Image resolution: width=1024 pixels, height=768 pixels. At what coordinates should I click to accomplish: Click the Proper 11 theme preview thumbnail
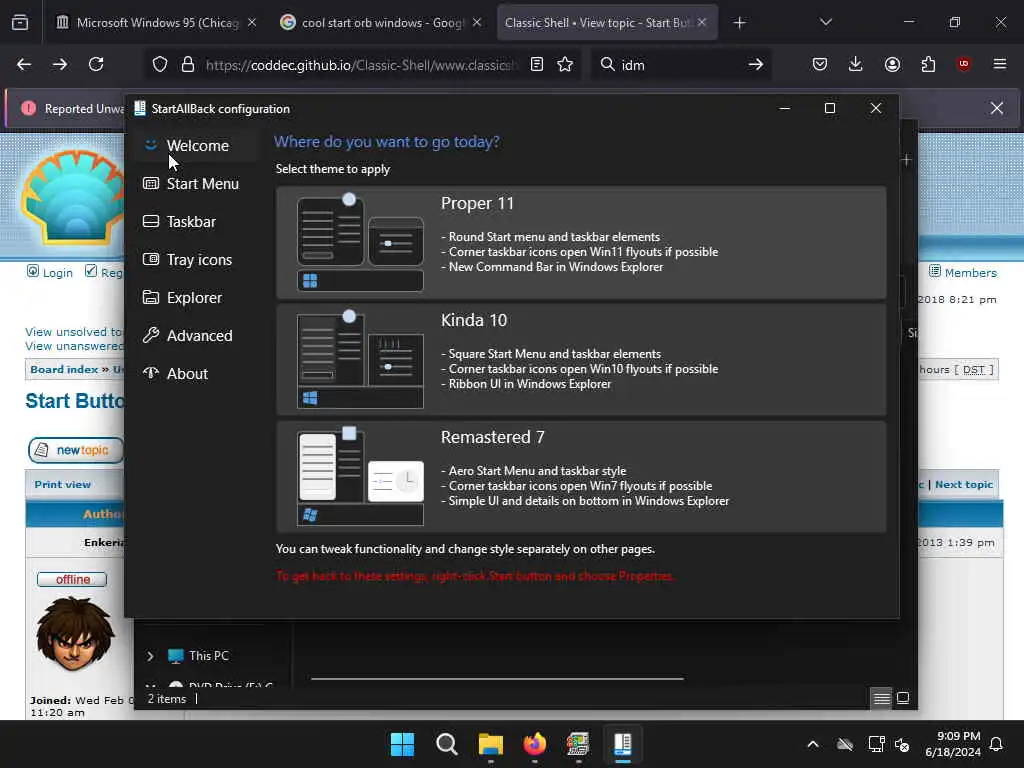(360, 242)
